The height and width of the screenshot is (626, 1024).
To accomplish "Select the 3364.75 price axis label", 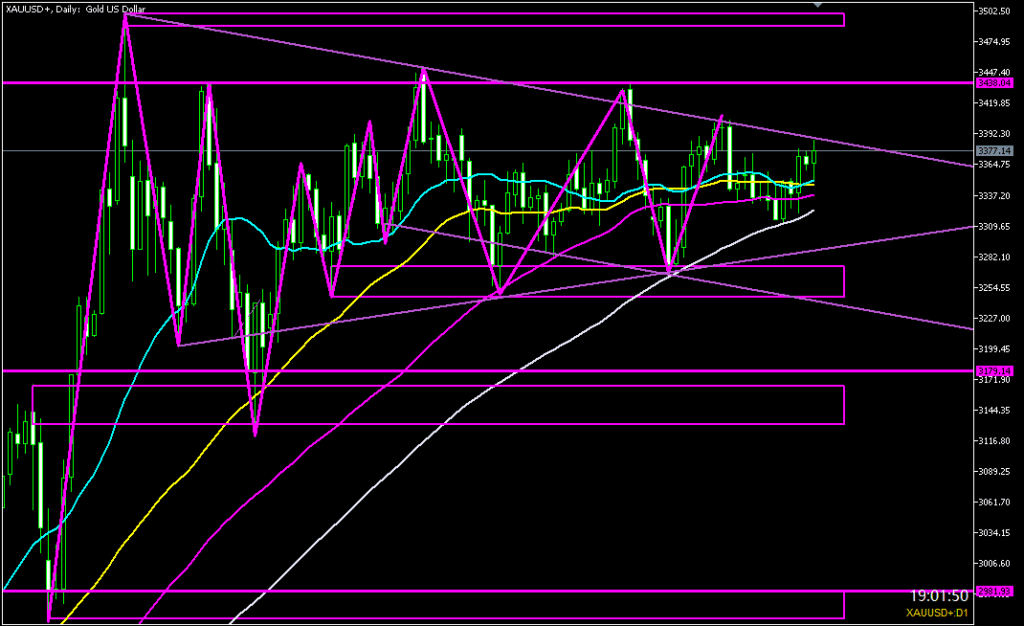I will tap(995, 164).
